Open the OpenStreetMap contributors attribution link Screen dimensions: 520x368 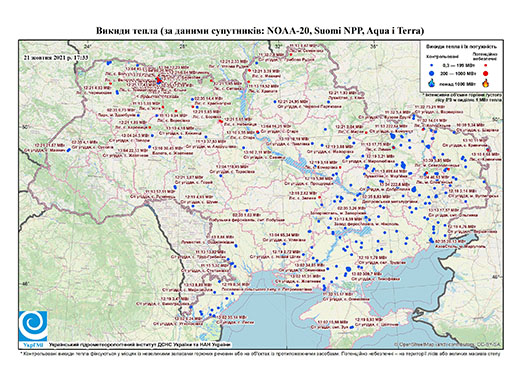point(448,344)
